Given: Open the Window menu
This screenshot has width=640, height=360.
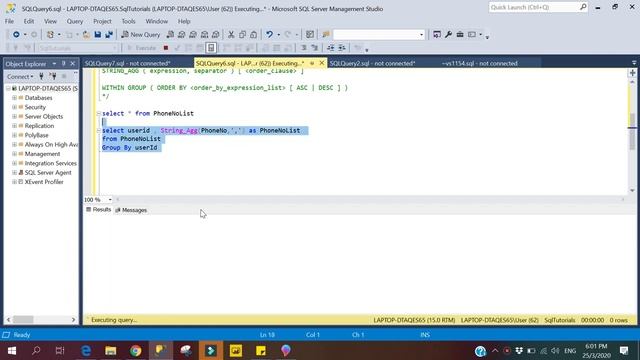Looking at the screenshot, I should [157, 21].
